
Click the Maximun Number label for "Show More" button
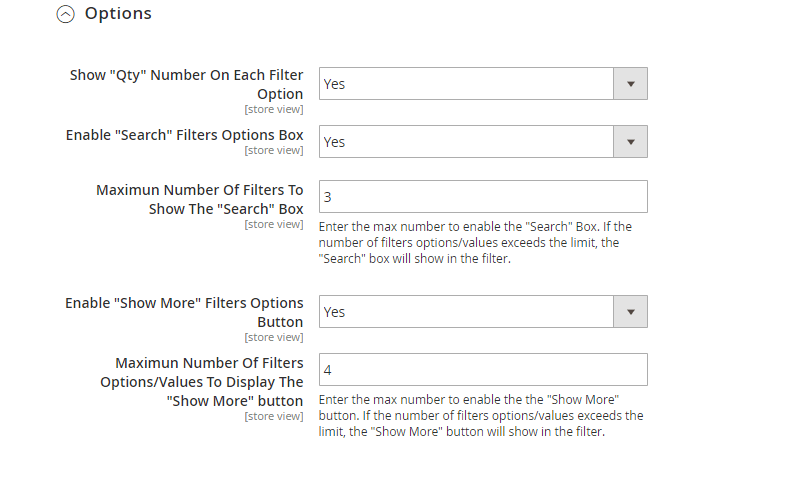coord(202,382)
